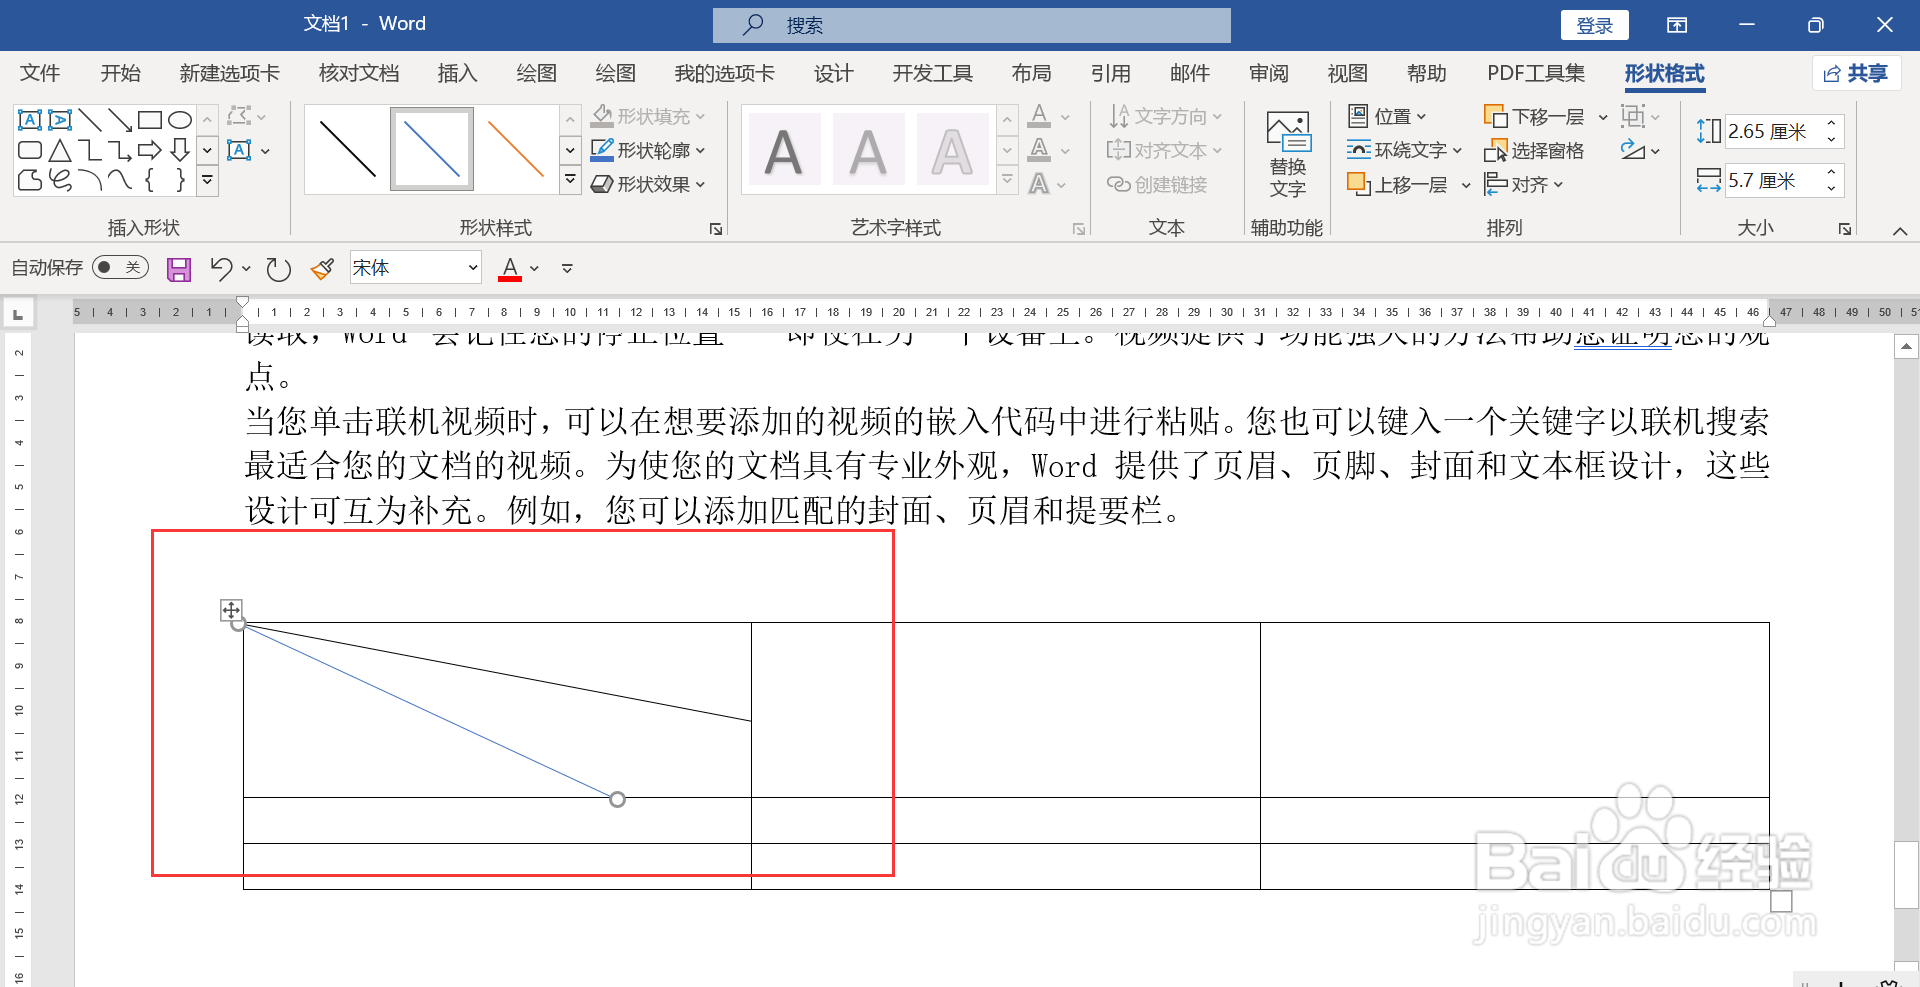
Task: Open the shape styles dialog launcher
Action: [x=716, y=229]
